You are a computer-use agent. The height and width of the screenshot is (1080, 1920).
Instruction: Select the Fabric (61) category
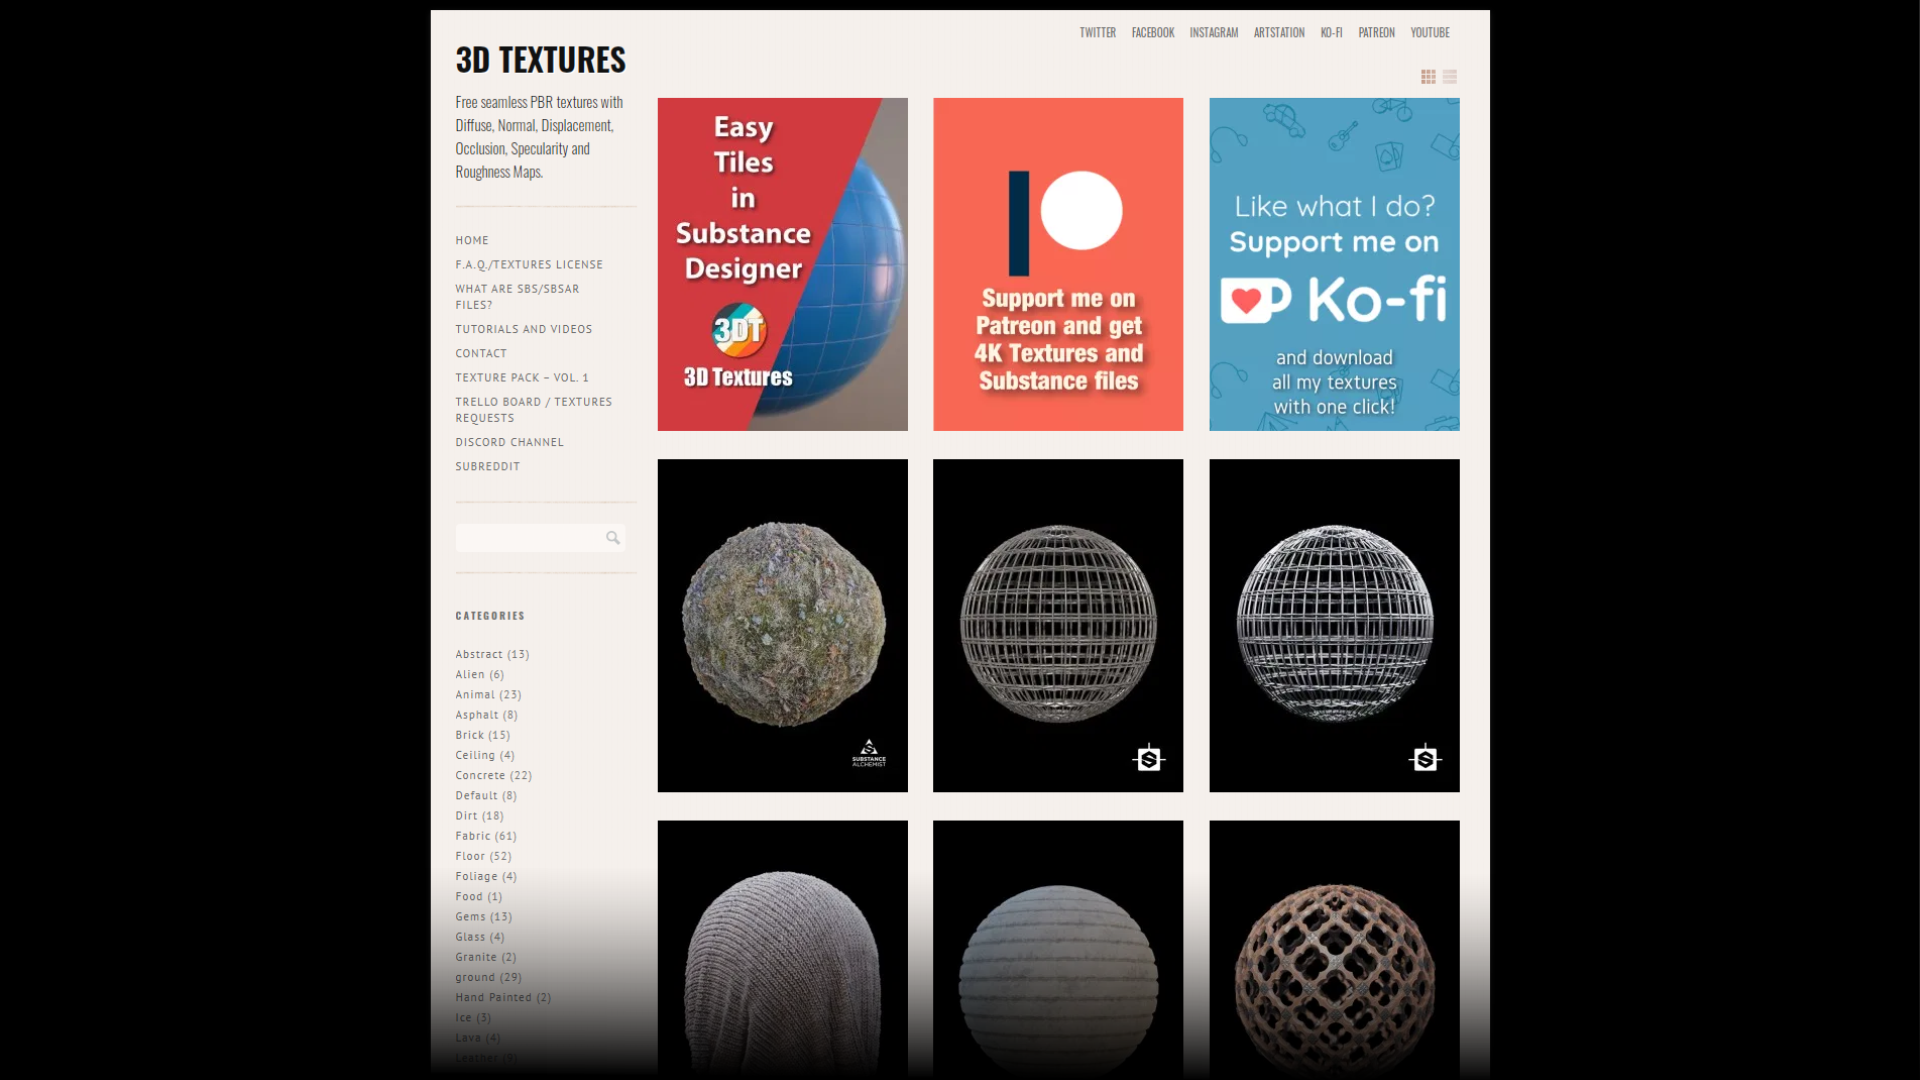point(486,836)
